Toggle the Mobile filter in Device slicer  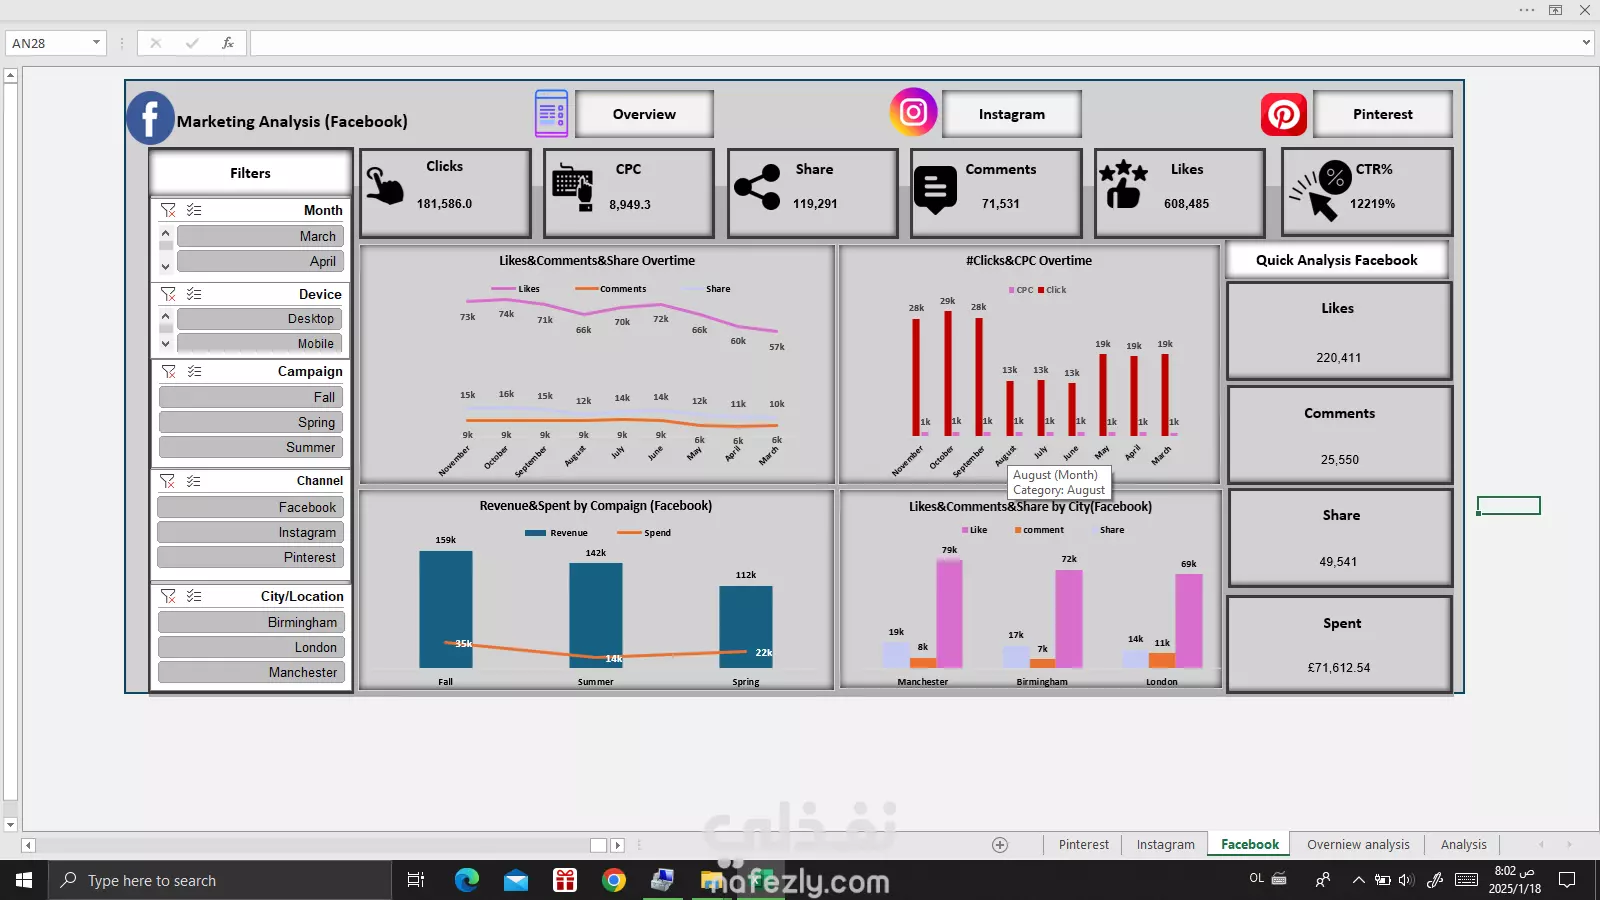pyautogui.click(x=260, y=343)
